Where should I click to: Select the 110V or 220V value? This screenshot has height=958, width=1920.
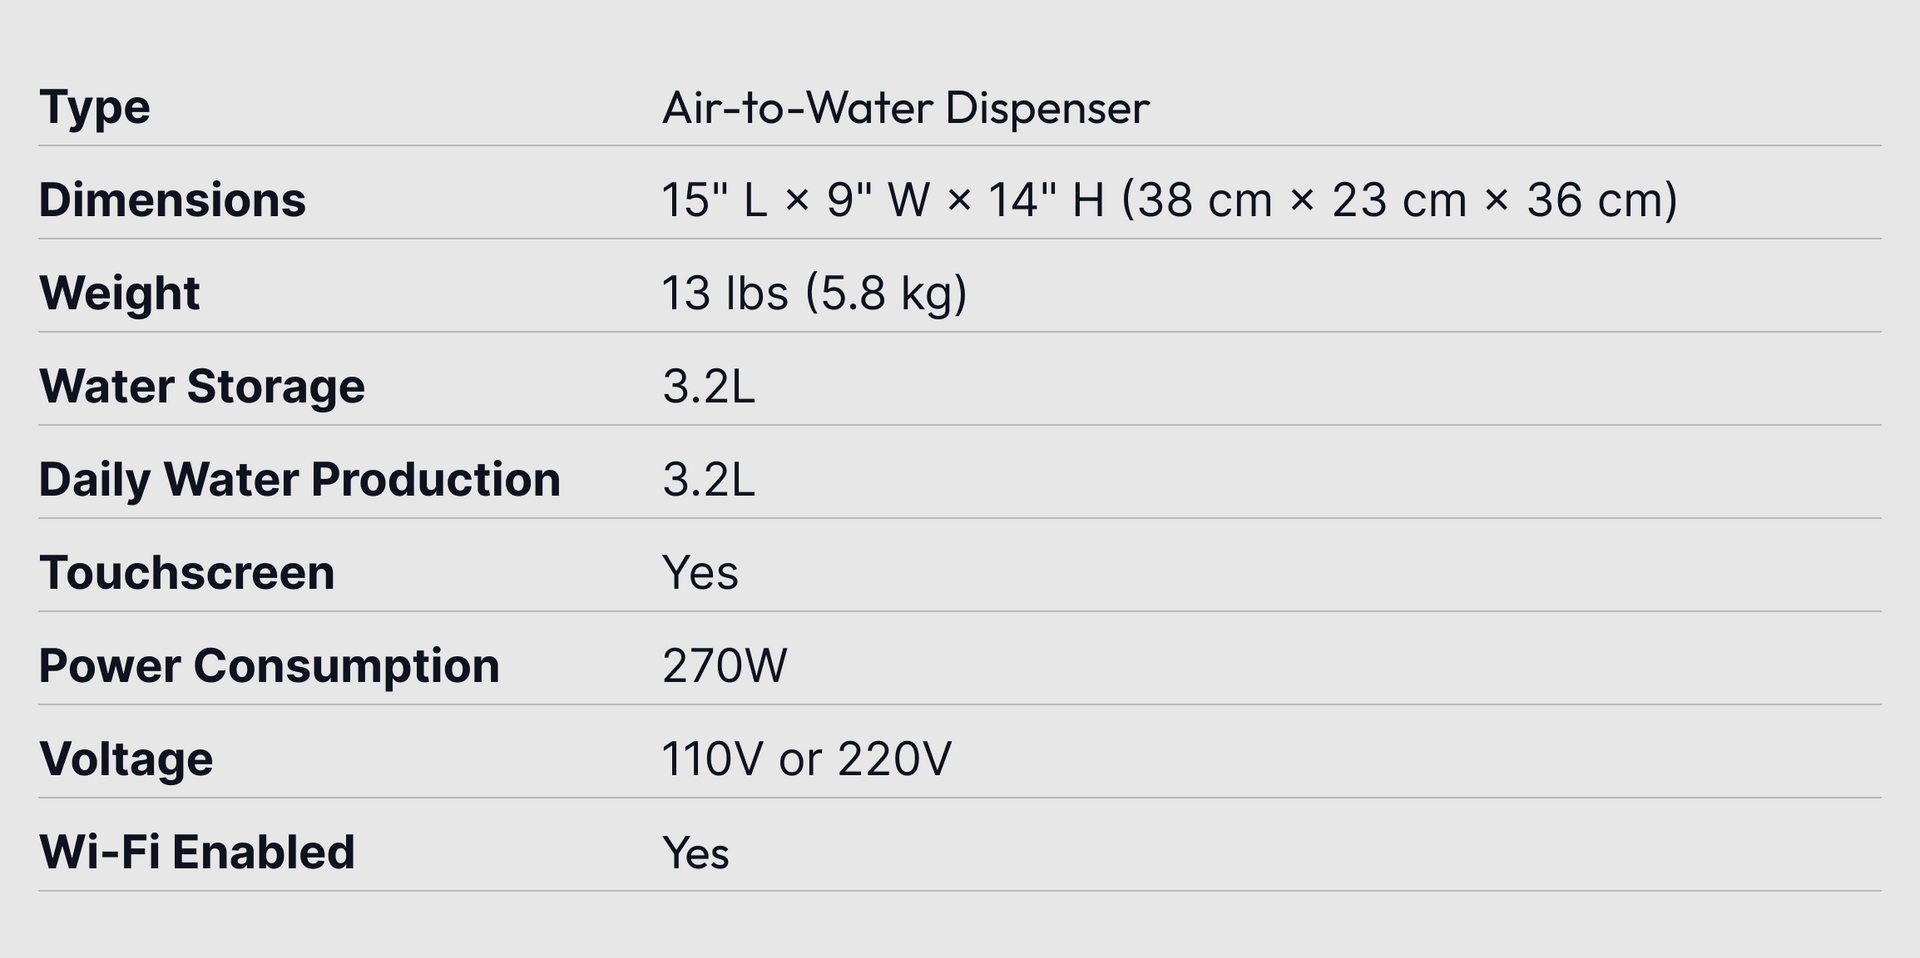click(806, 759)
